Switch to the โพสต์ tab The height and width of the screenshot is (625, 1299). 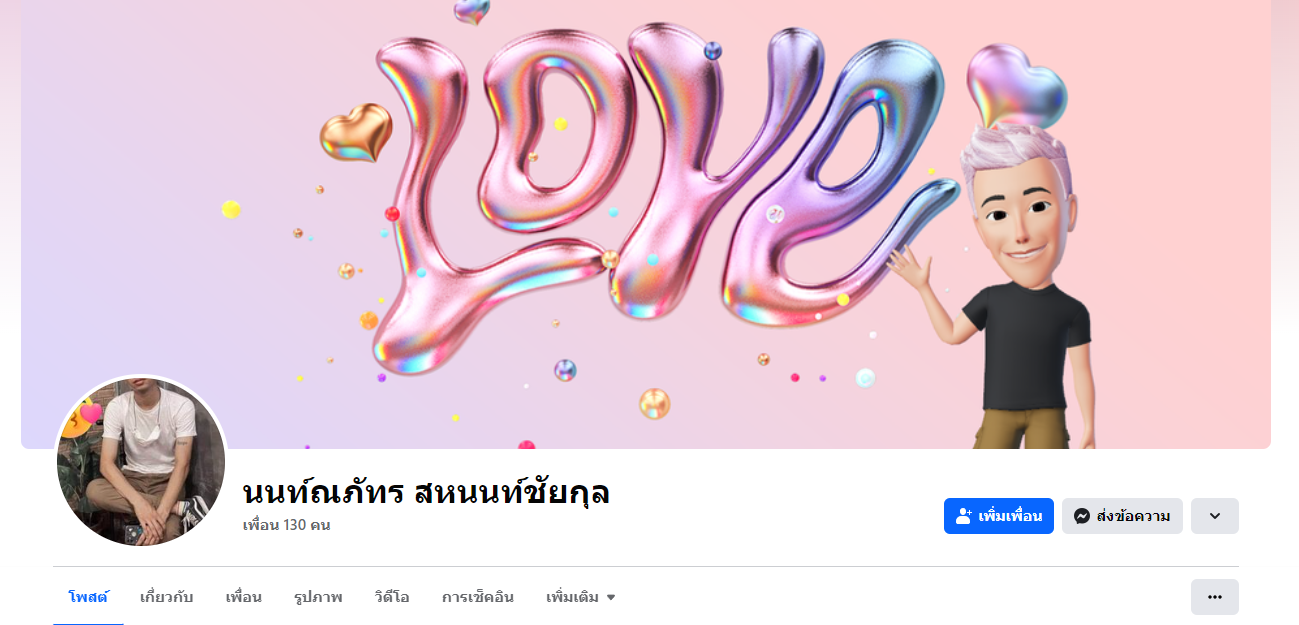pos(88,597)
